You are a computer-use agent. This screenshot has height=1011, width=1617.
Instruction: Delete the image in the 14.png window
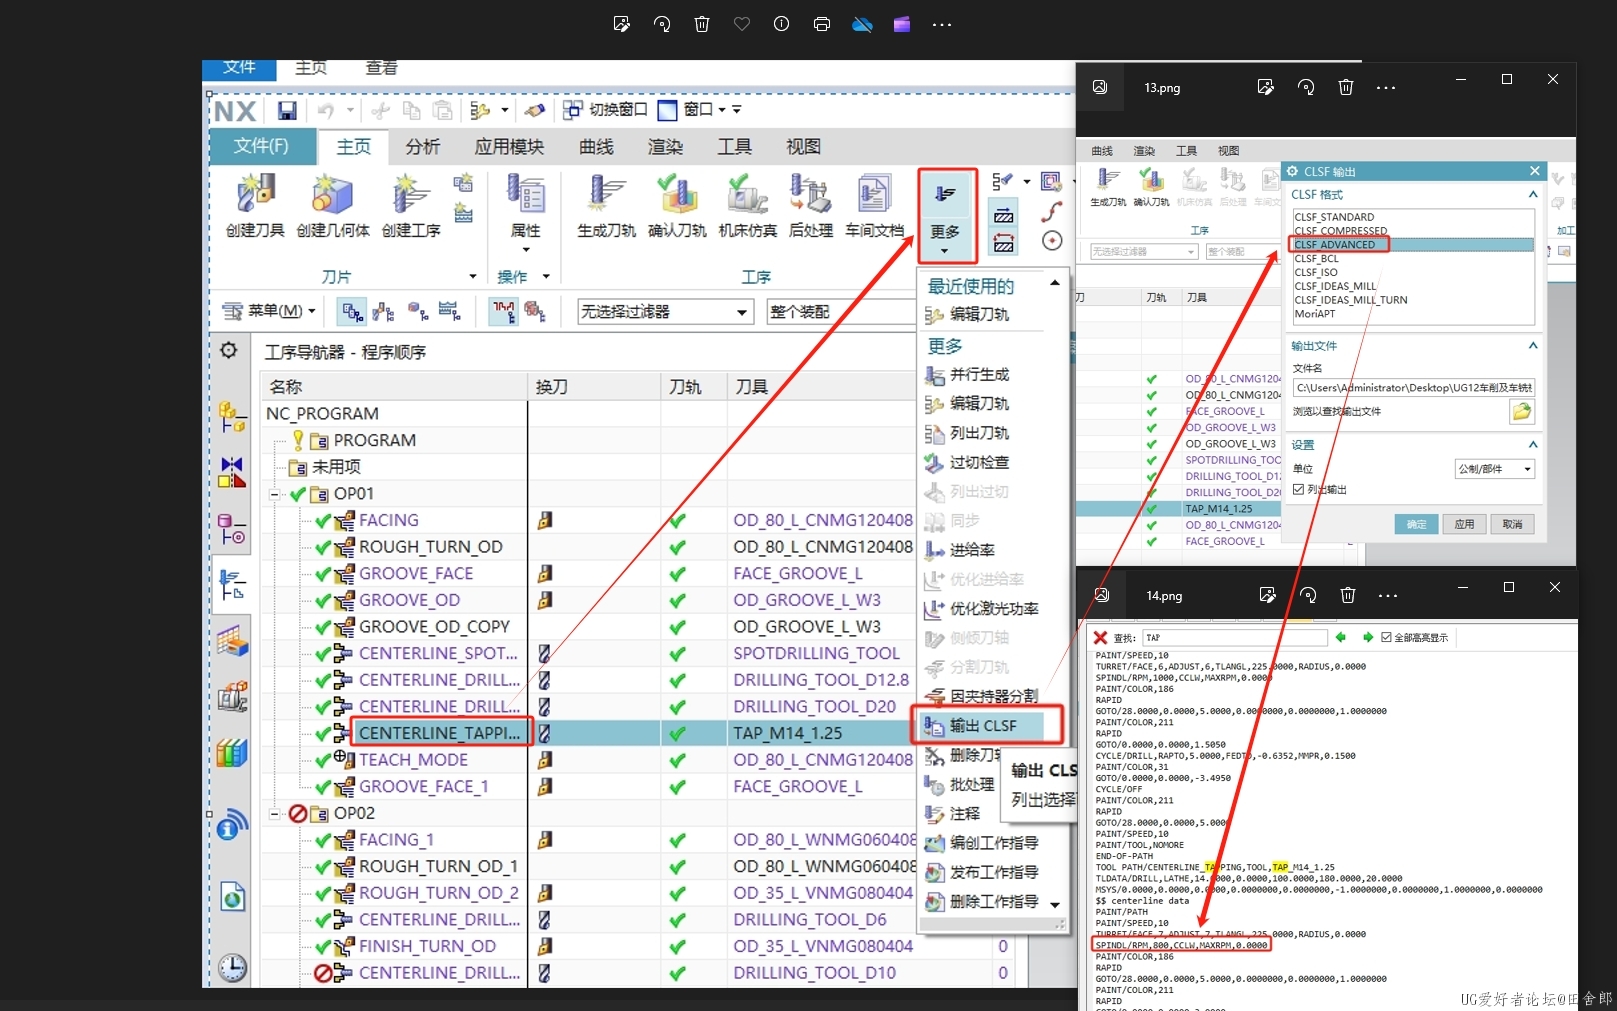click(x=1348, y=595)
